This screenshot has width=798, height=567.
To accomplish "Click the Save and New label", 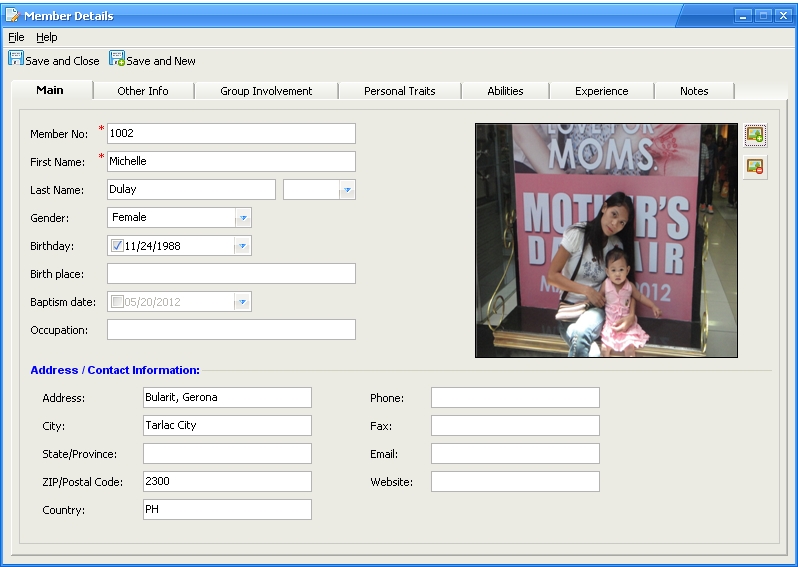I will [161, 61].
